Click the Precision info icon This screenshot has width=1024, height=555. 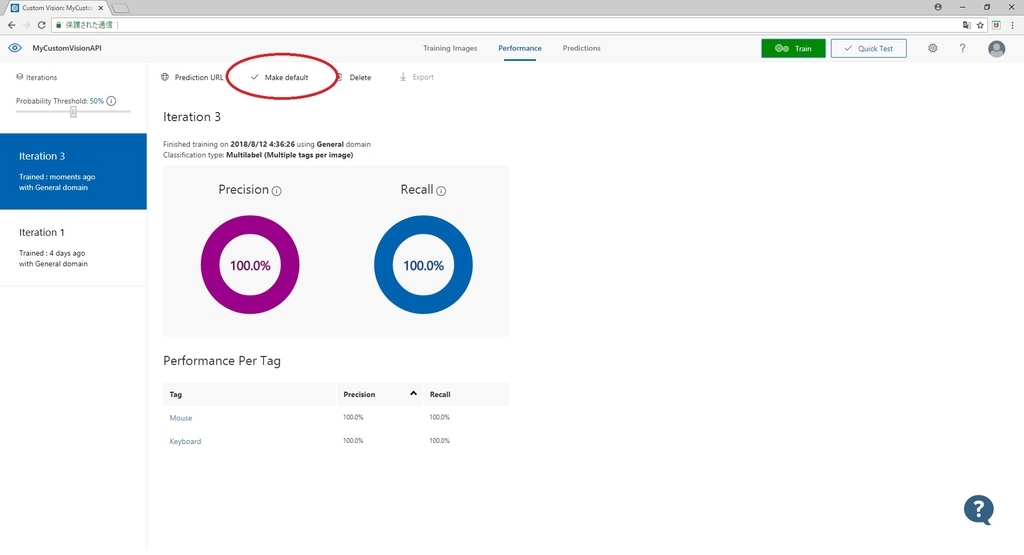(x=276, y=191)
